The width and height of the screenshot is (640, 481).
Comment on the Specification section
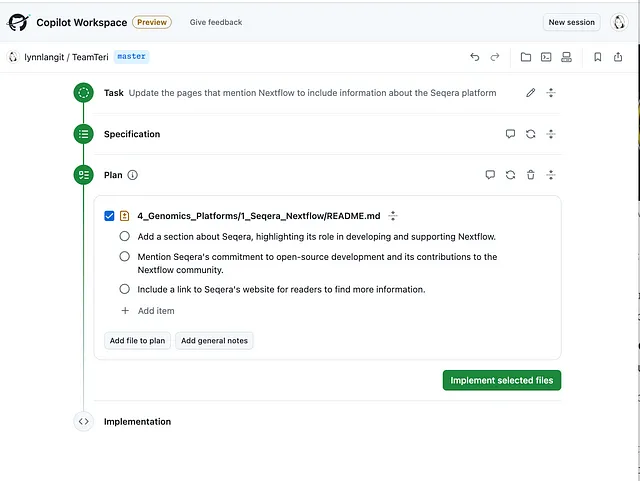(x=510, y=134)
